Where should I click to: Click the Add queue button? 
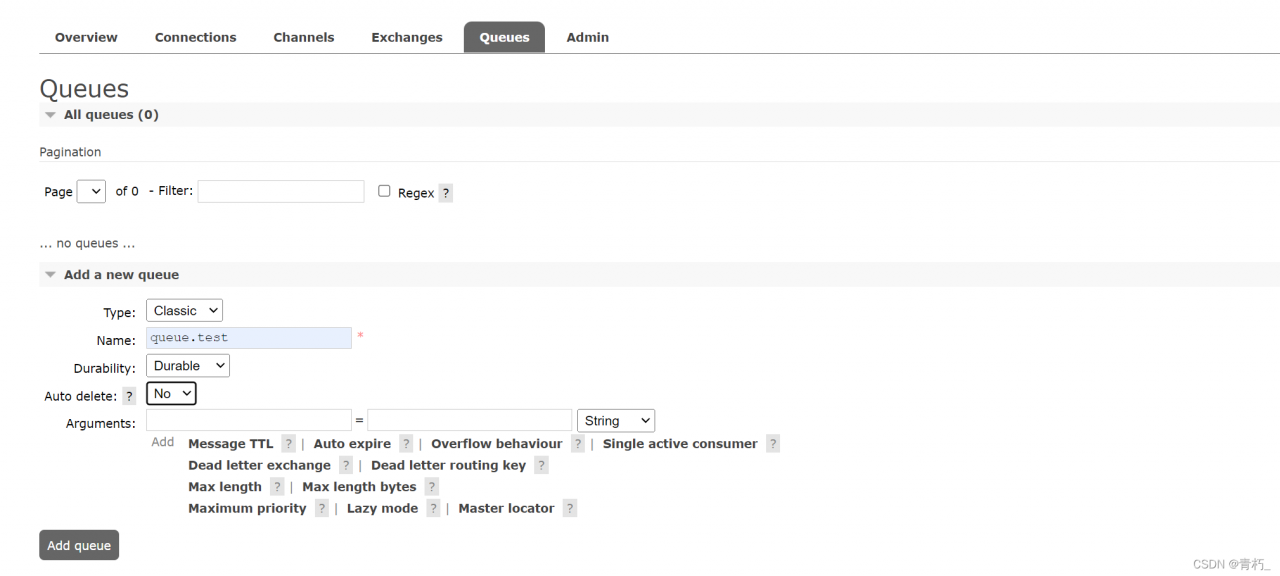point(79,545)
